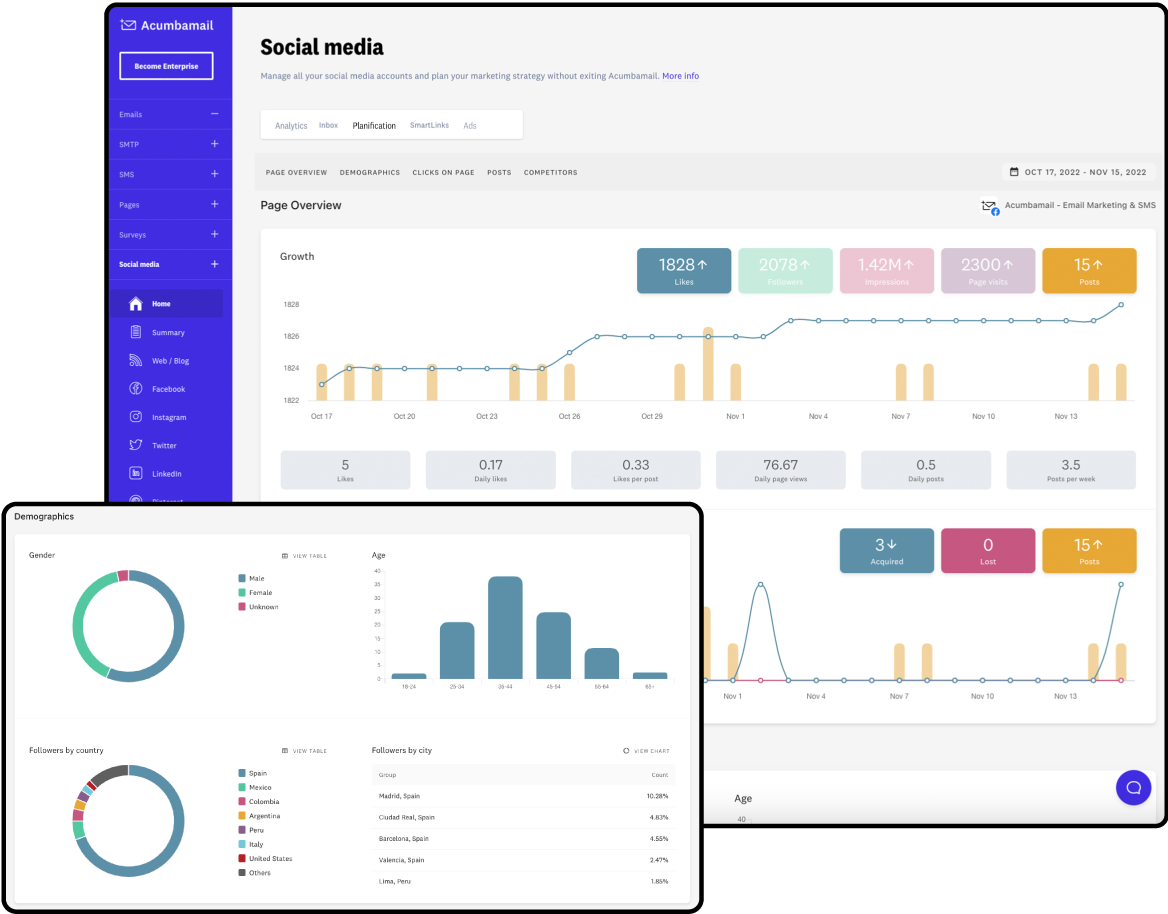
Task: Switch to the SmartLinks tab
Action: [x=429, y=124]
